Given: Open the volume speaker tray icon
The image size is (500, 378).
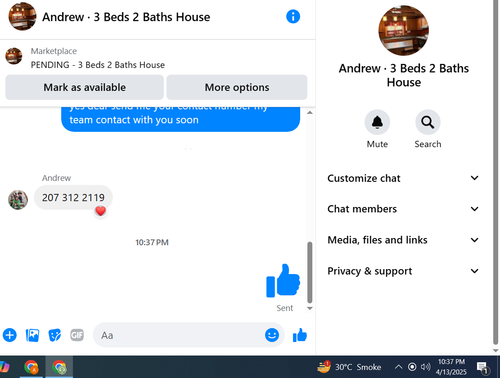Looking at the screenshot, I should click(x=425, y=367).
